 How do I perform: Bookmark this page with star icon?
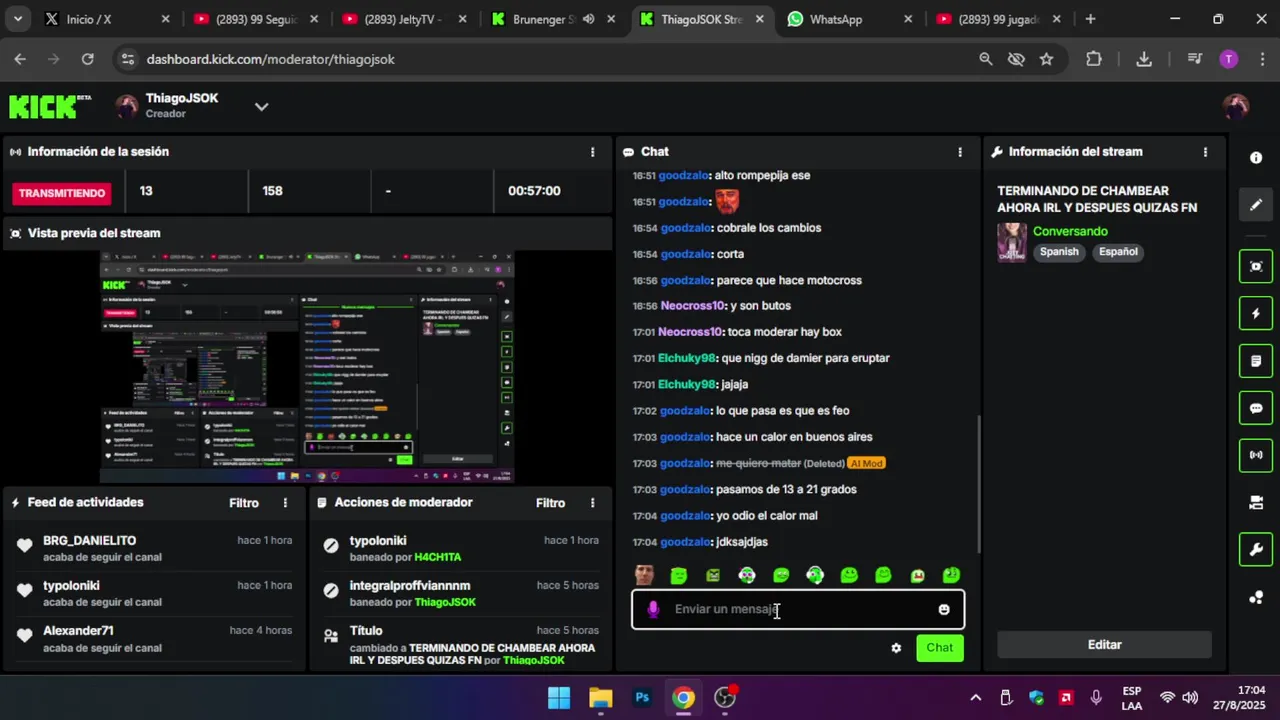coord(1046,59)
